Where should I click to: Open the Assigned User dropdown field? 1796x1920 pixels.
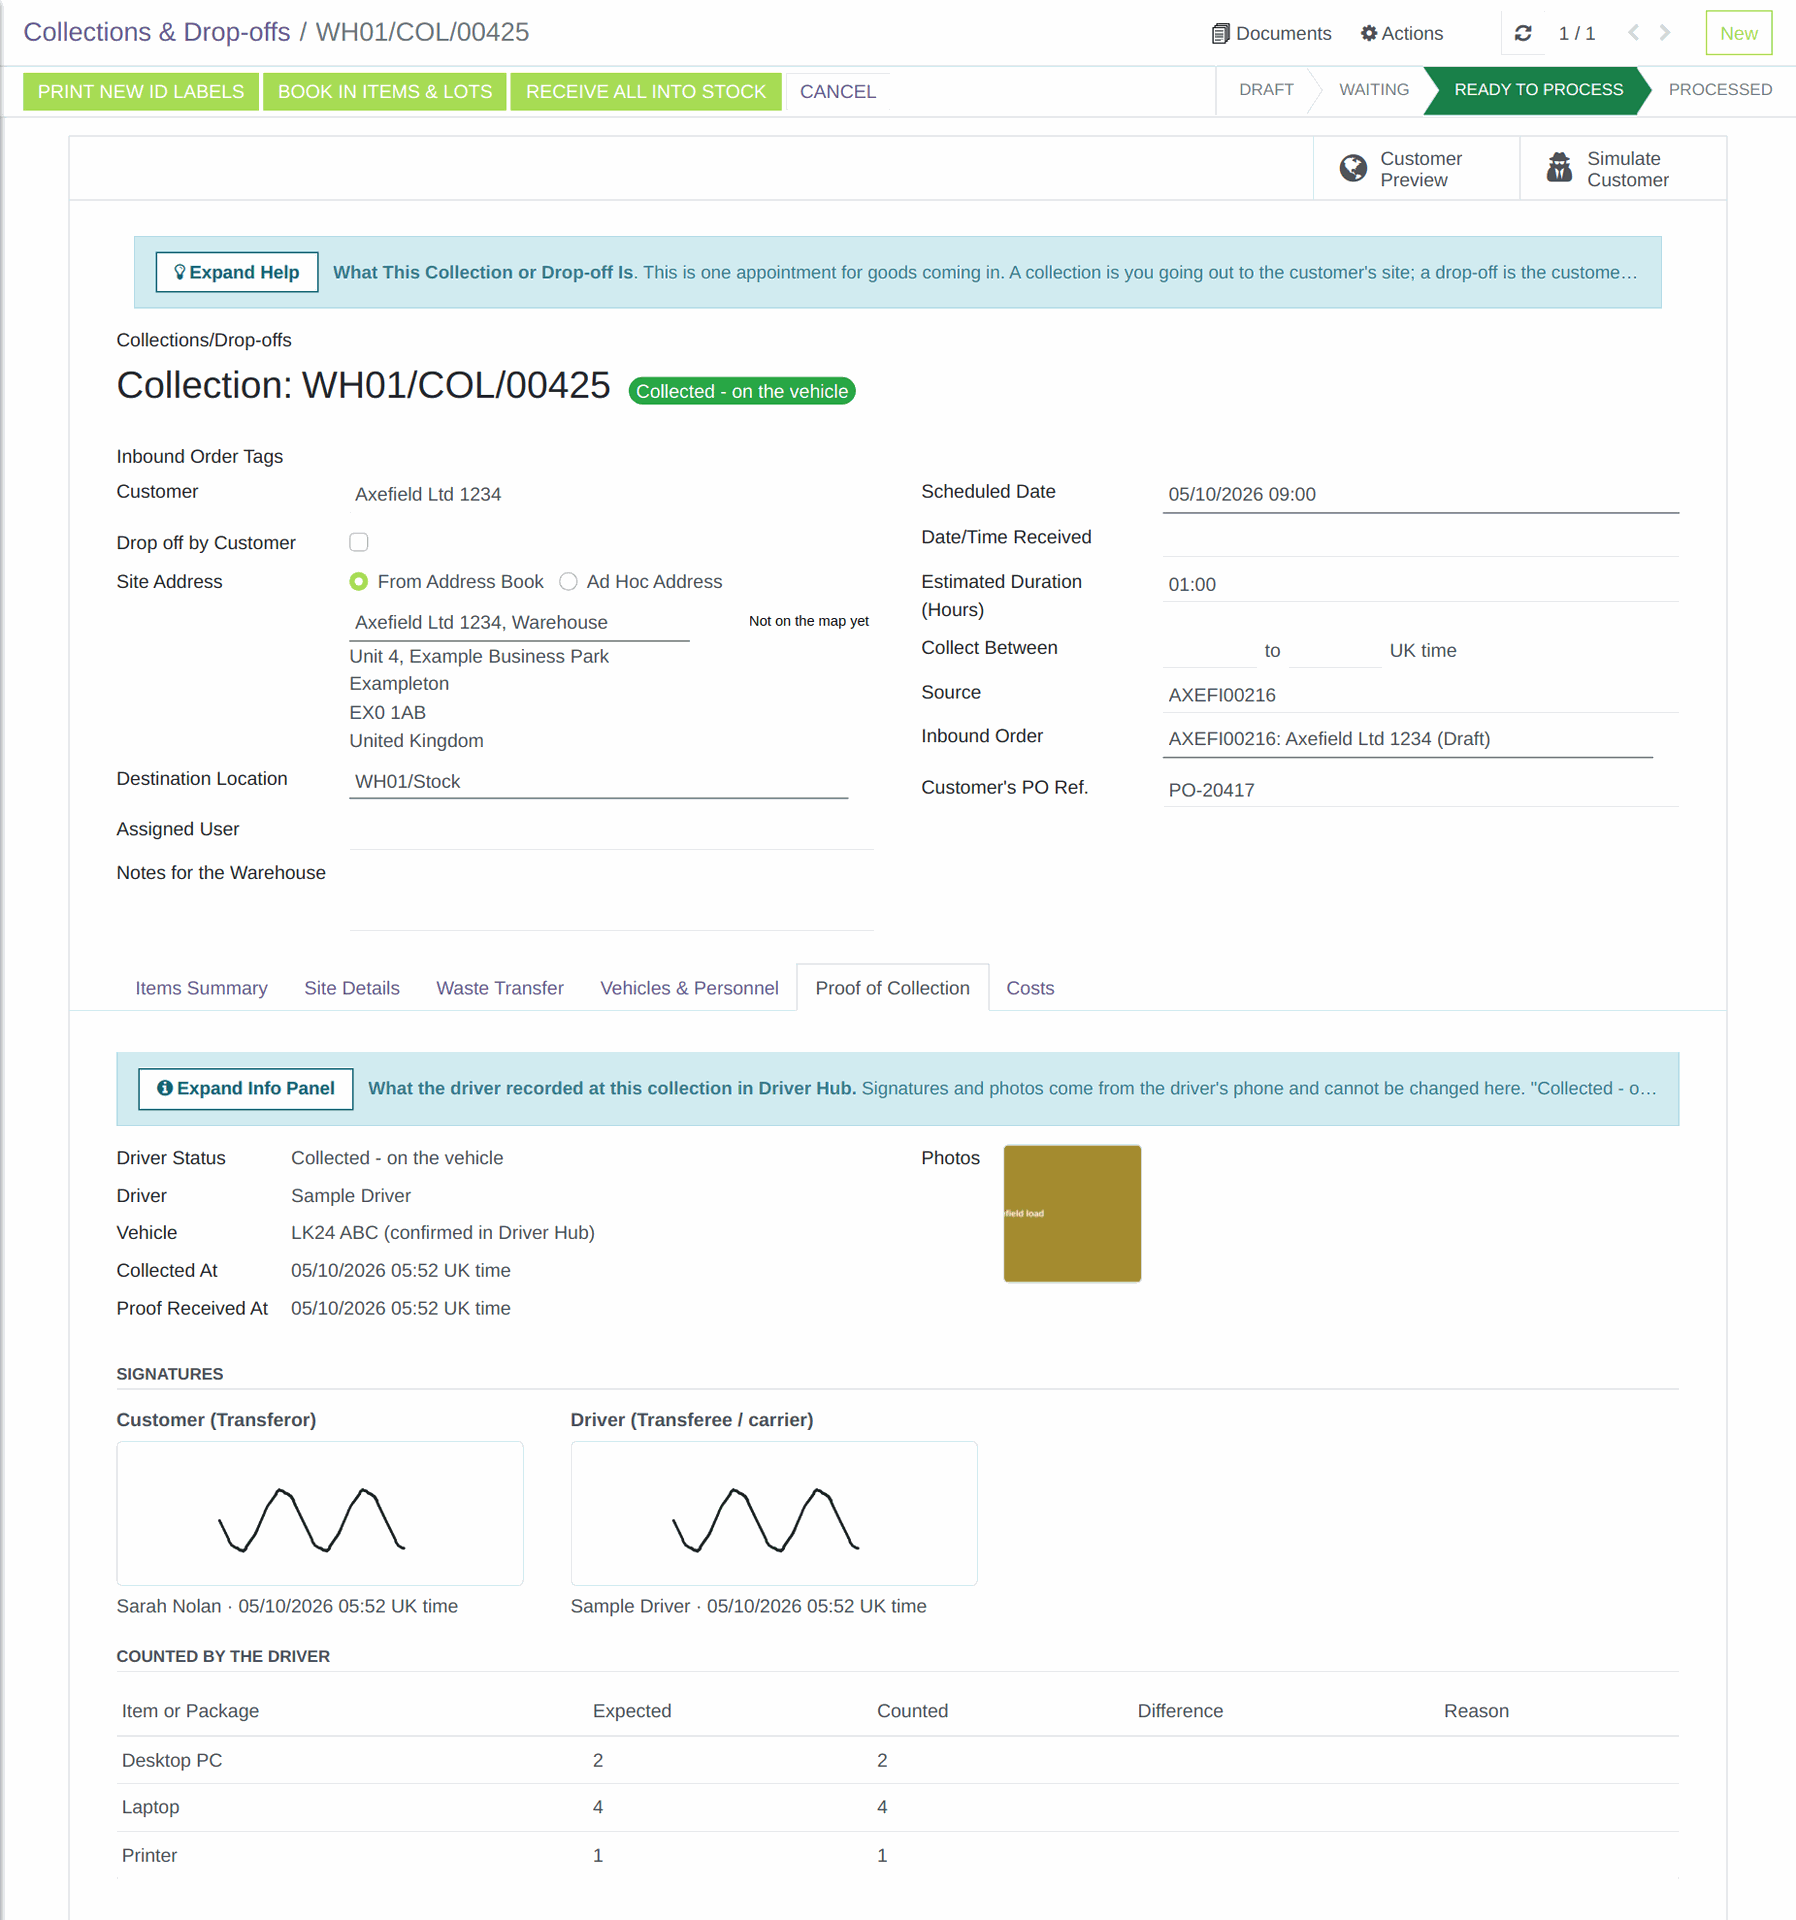[611, 830]
